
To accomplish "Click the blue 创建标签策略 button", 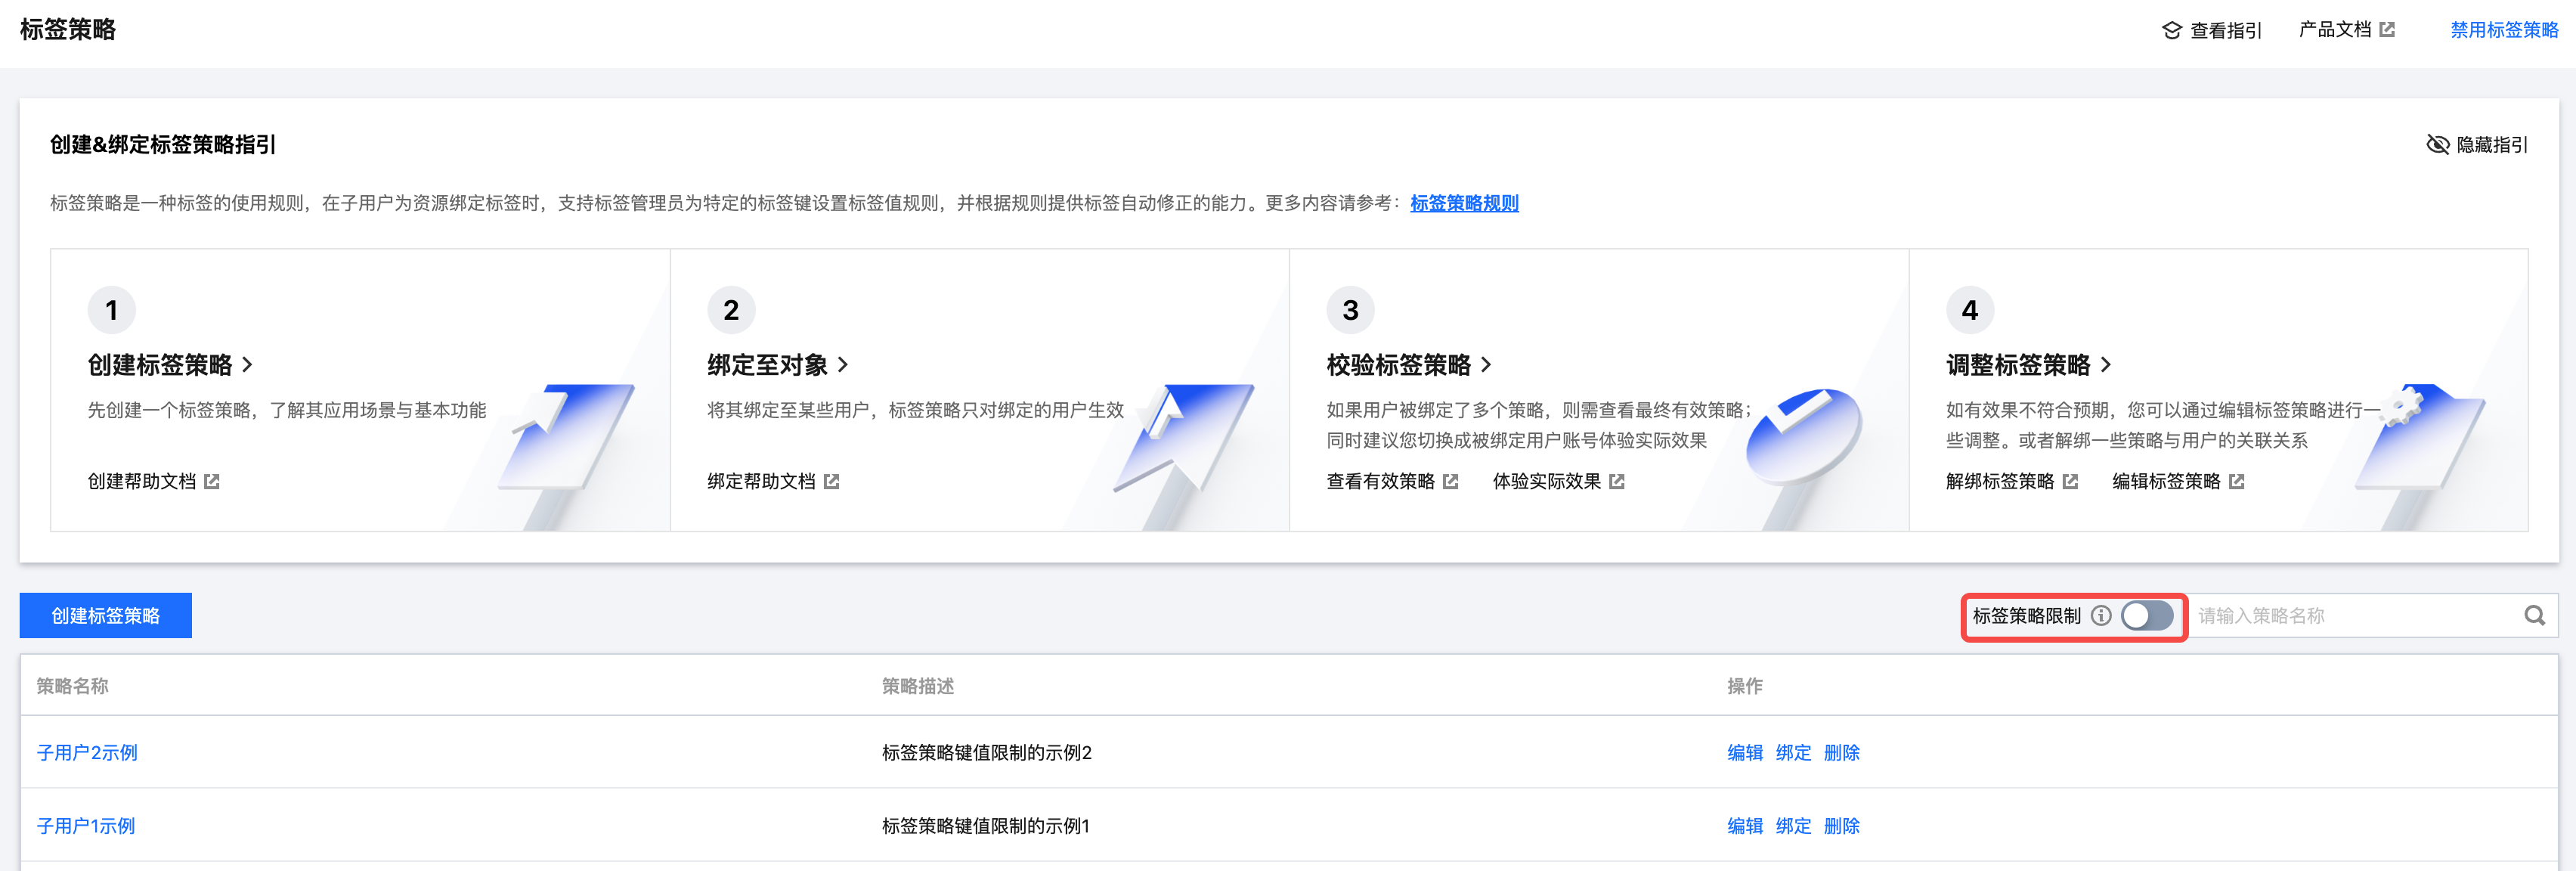I will coord(106,615).
